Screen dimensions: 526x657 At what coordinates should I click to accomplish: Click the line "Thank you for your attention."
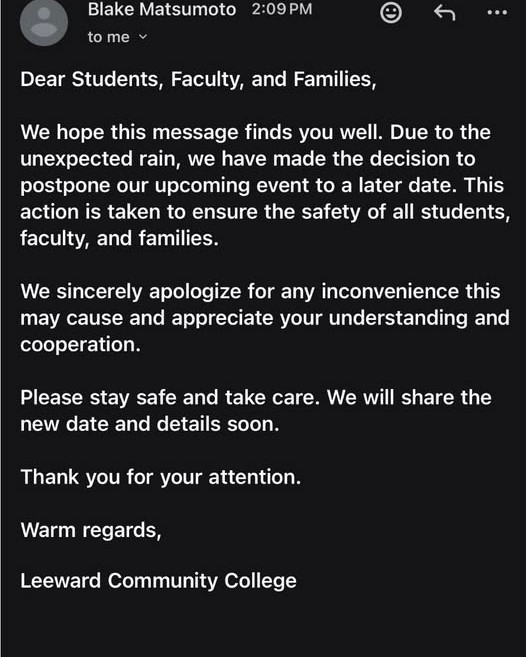click(161, 477)
